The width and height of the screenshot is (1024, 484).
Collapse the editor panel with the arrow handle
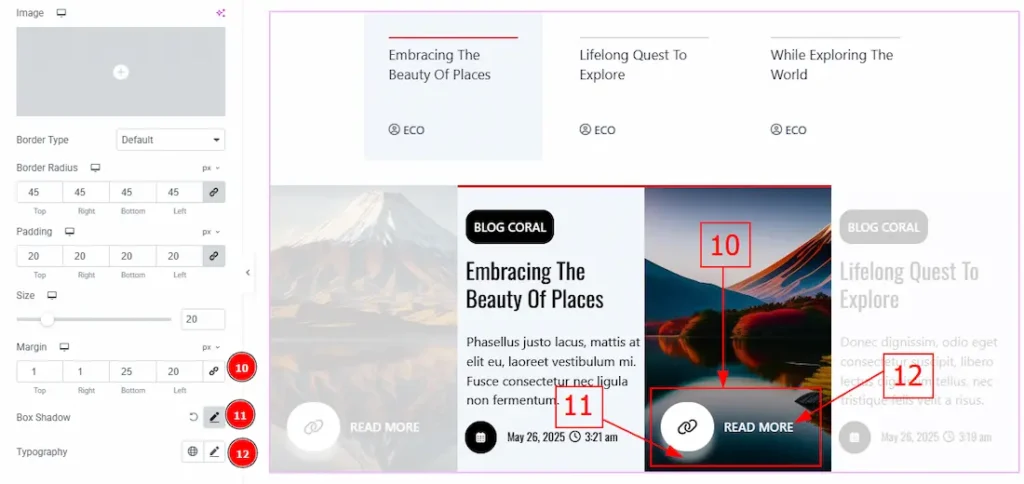tap(248, 272)
